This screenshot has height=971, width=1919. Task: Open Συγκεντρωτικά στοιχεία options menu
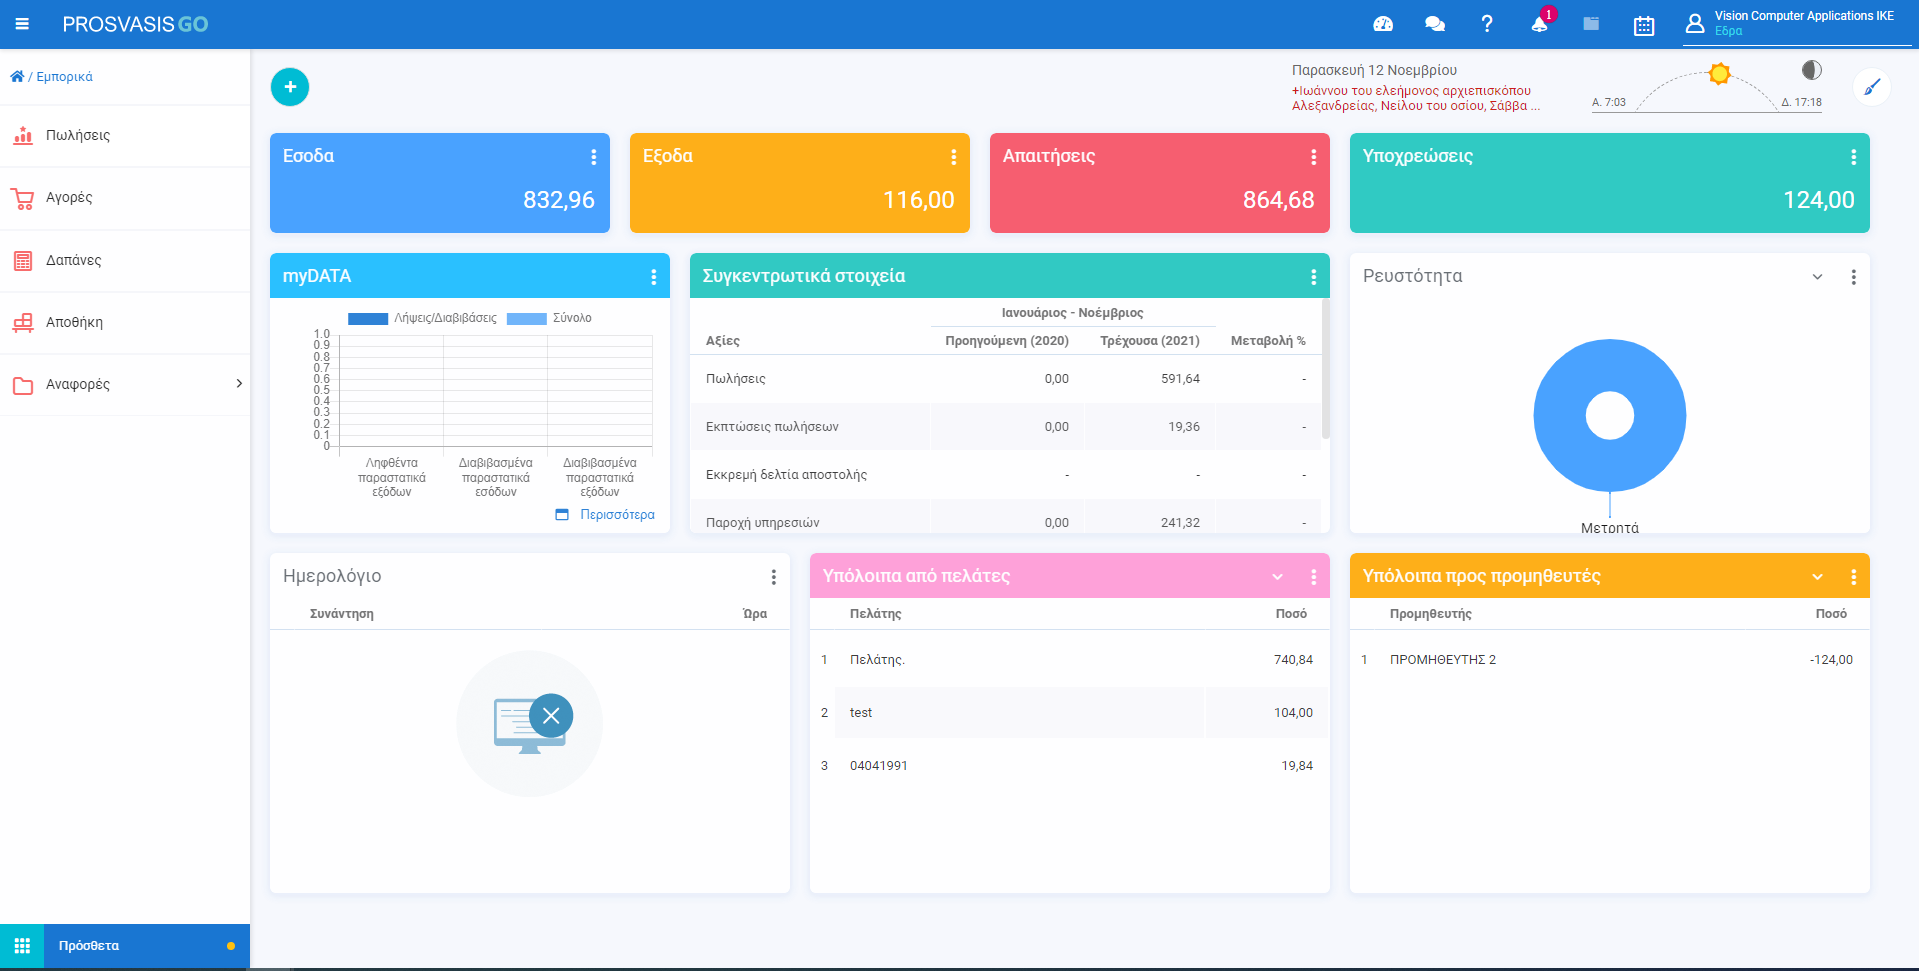click(x=1314, y=277)
